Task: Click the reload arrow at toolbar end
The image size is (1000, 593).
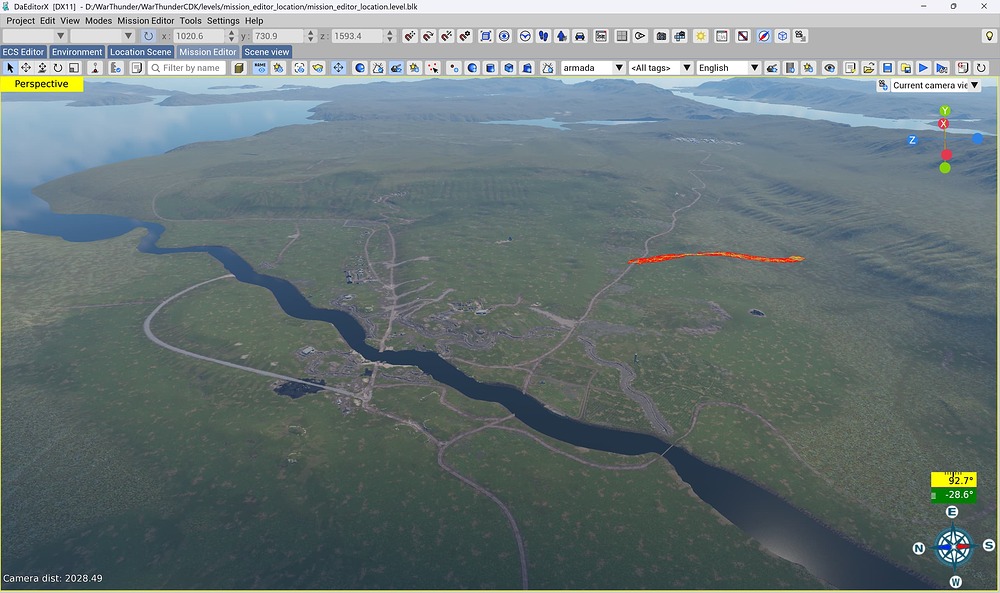Action: pos(981,68)
